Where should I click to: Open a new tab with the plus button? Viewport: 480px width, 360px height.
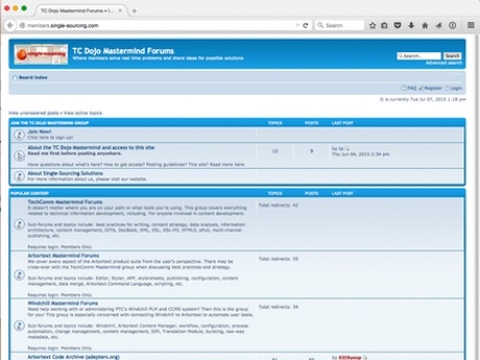(134, 11)
